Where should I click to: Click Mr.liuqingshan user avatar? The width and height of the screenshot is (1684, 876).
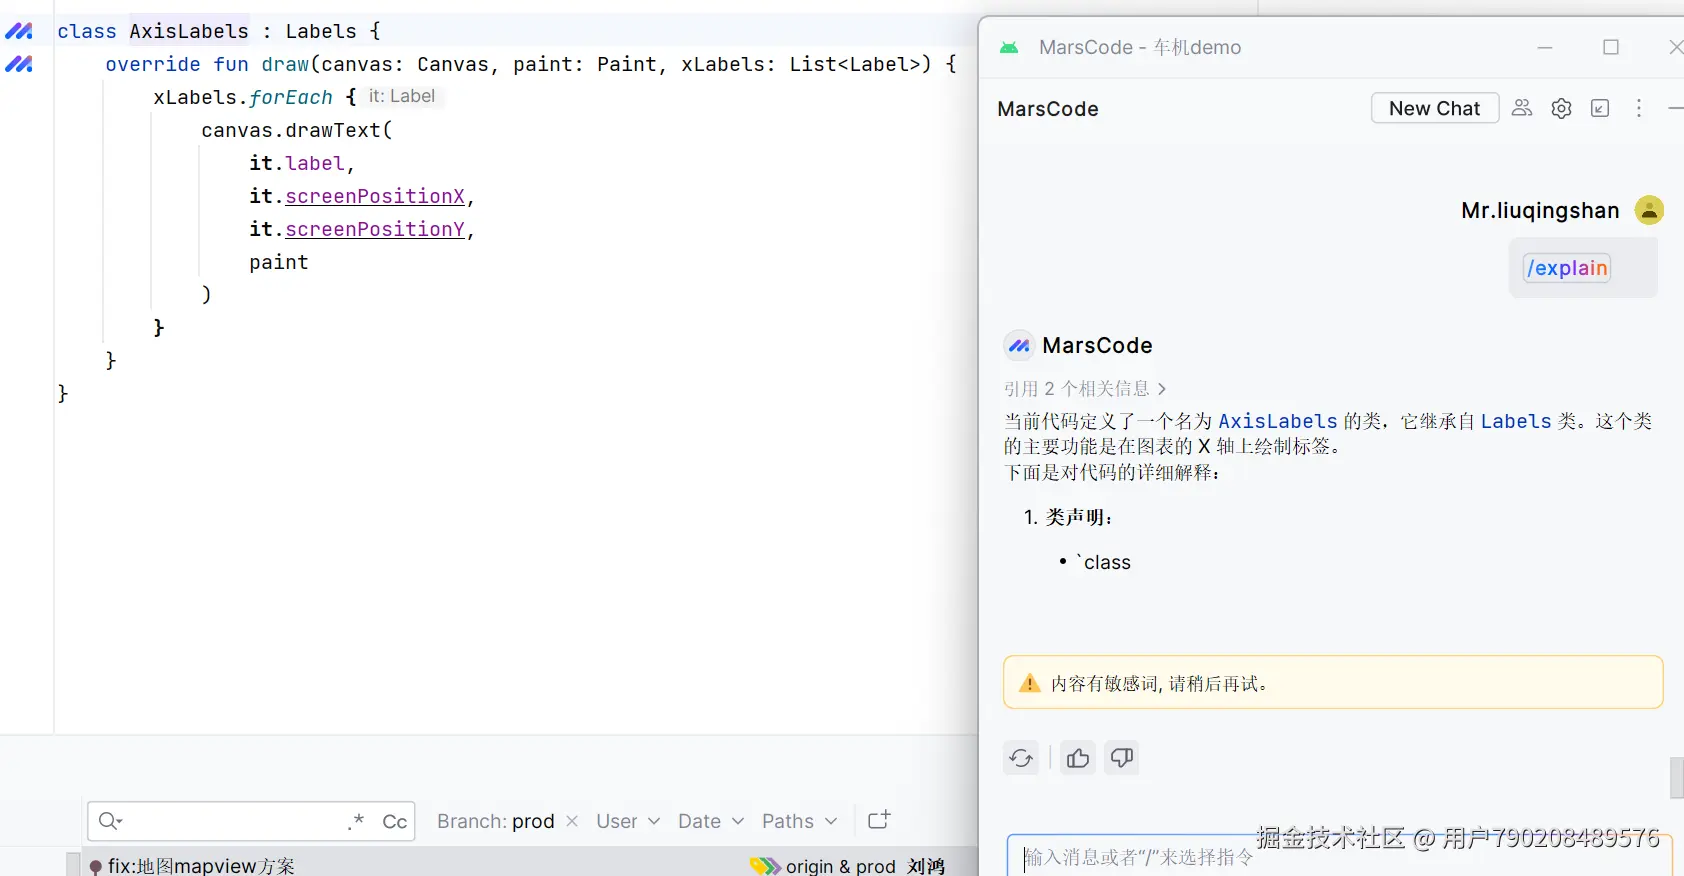(x=1649, y=210)
